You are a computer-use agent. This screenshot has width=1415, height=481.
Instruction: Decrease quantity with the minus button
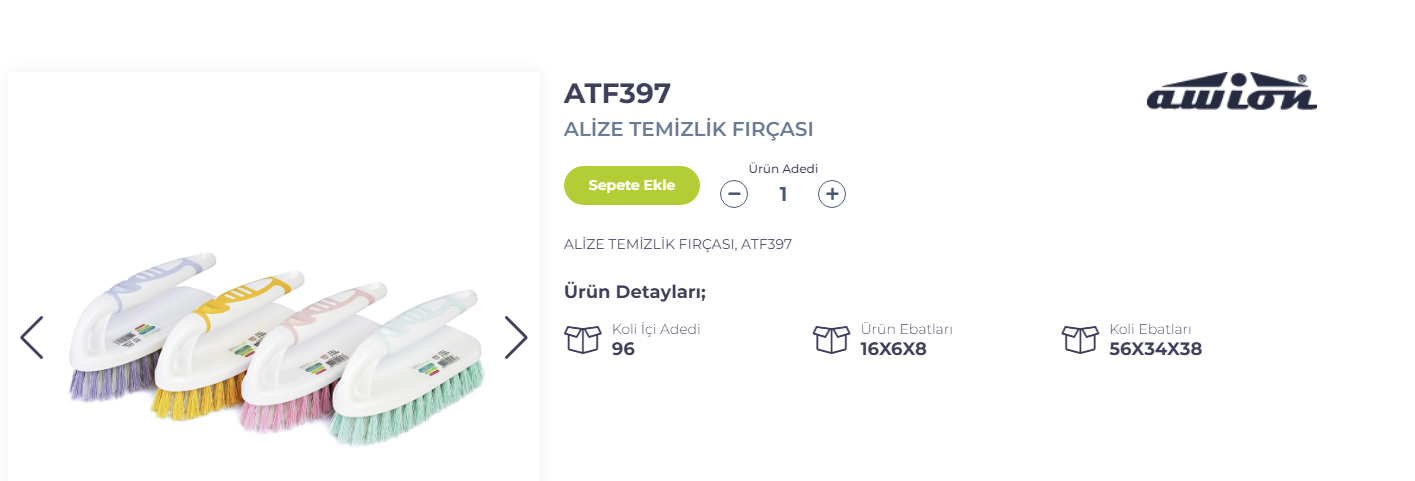click(734, 194)
